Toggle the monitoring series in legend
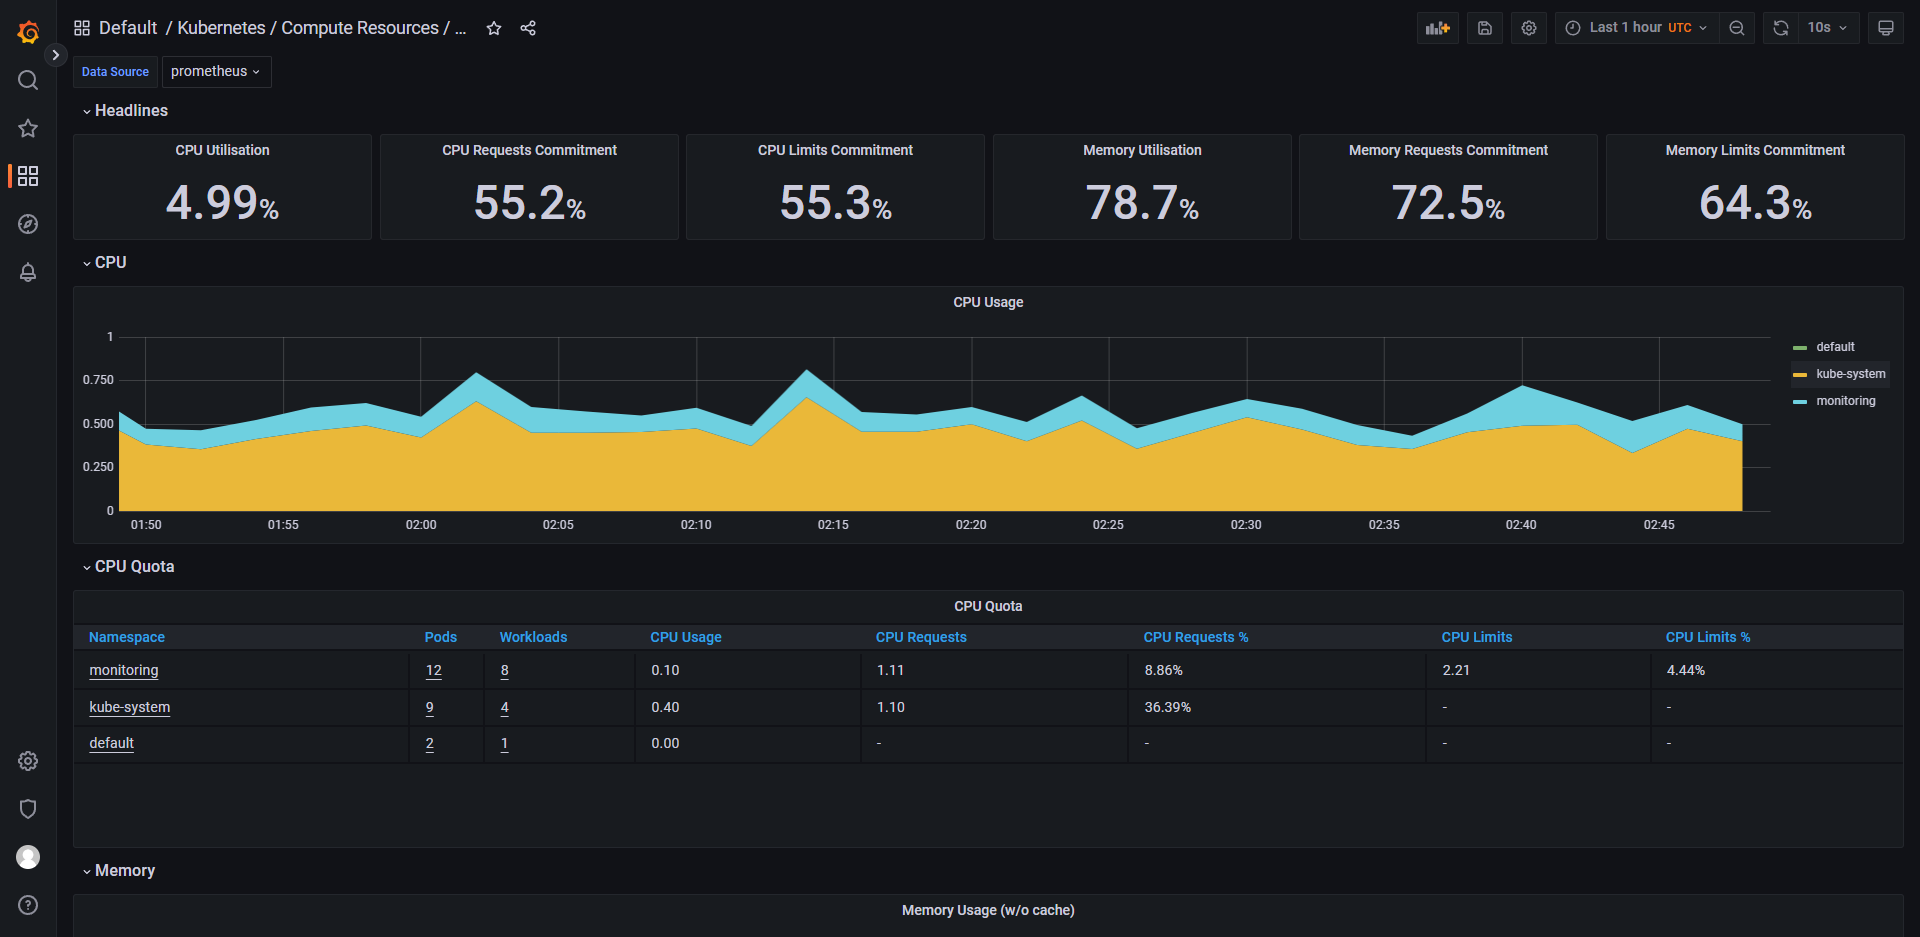This screenshot has width=1920, height=937. 1845,401
